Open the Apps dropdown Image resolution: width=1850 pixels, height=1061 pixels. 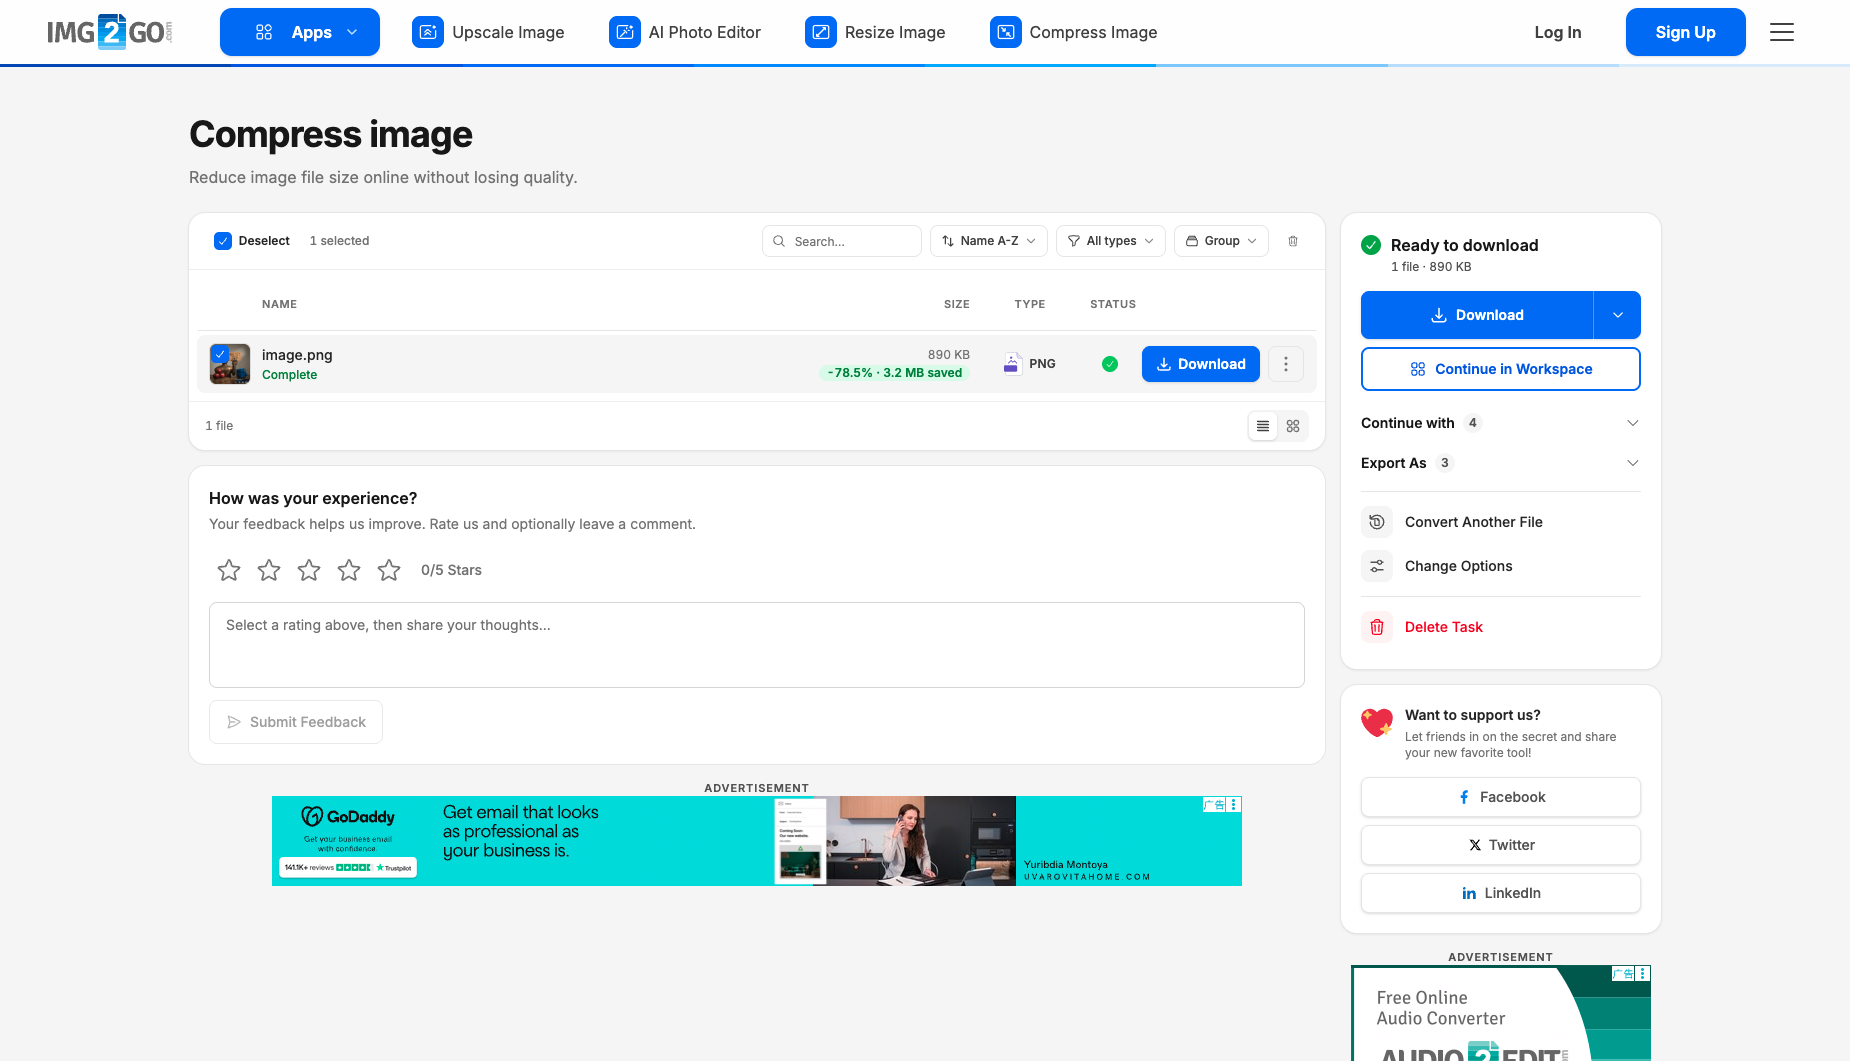[300, 32]
